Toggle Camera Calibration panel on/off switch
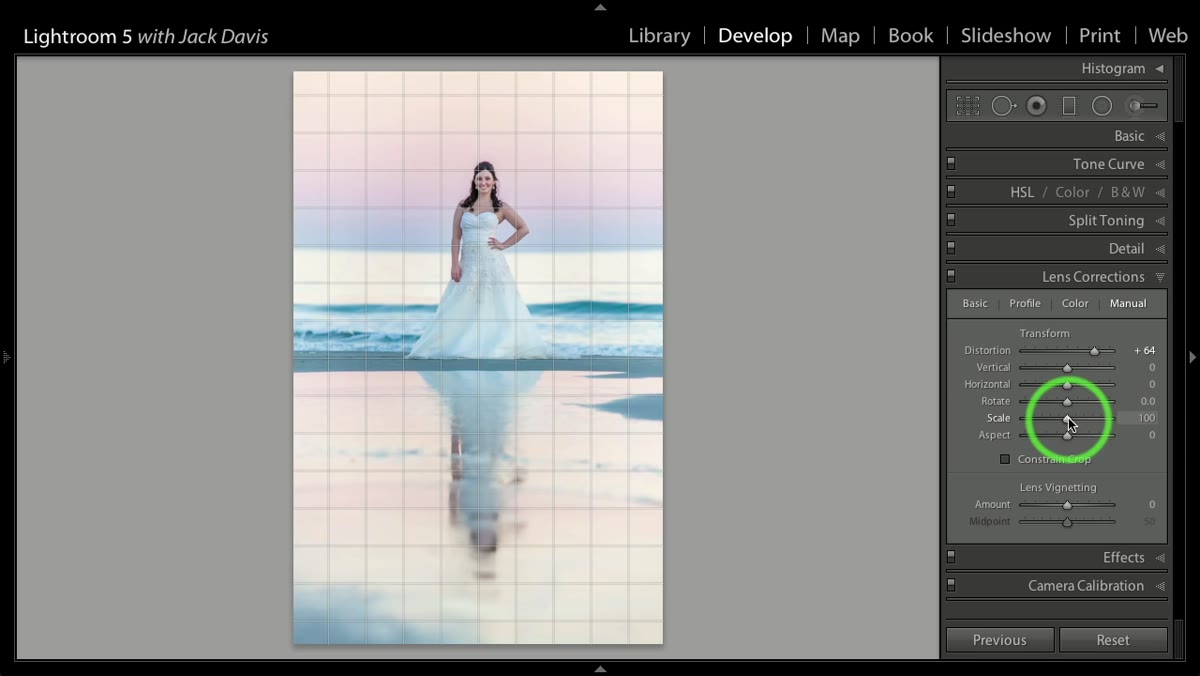The height and width of the screenshot is (676, 1200). coord(951,585)
